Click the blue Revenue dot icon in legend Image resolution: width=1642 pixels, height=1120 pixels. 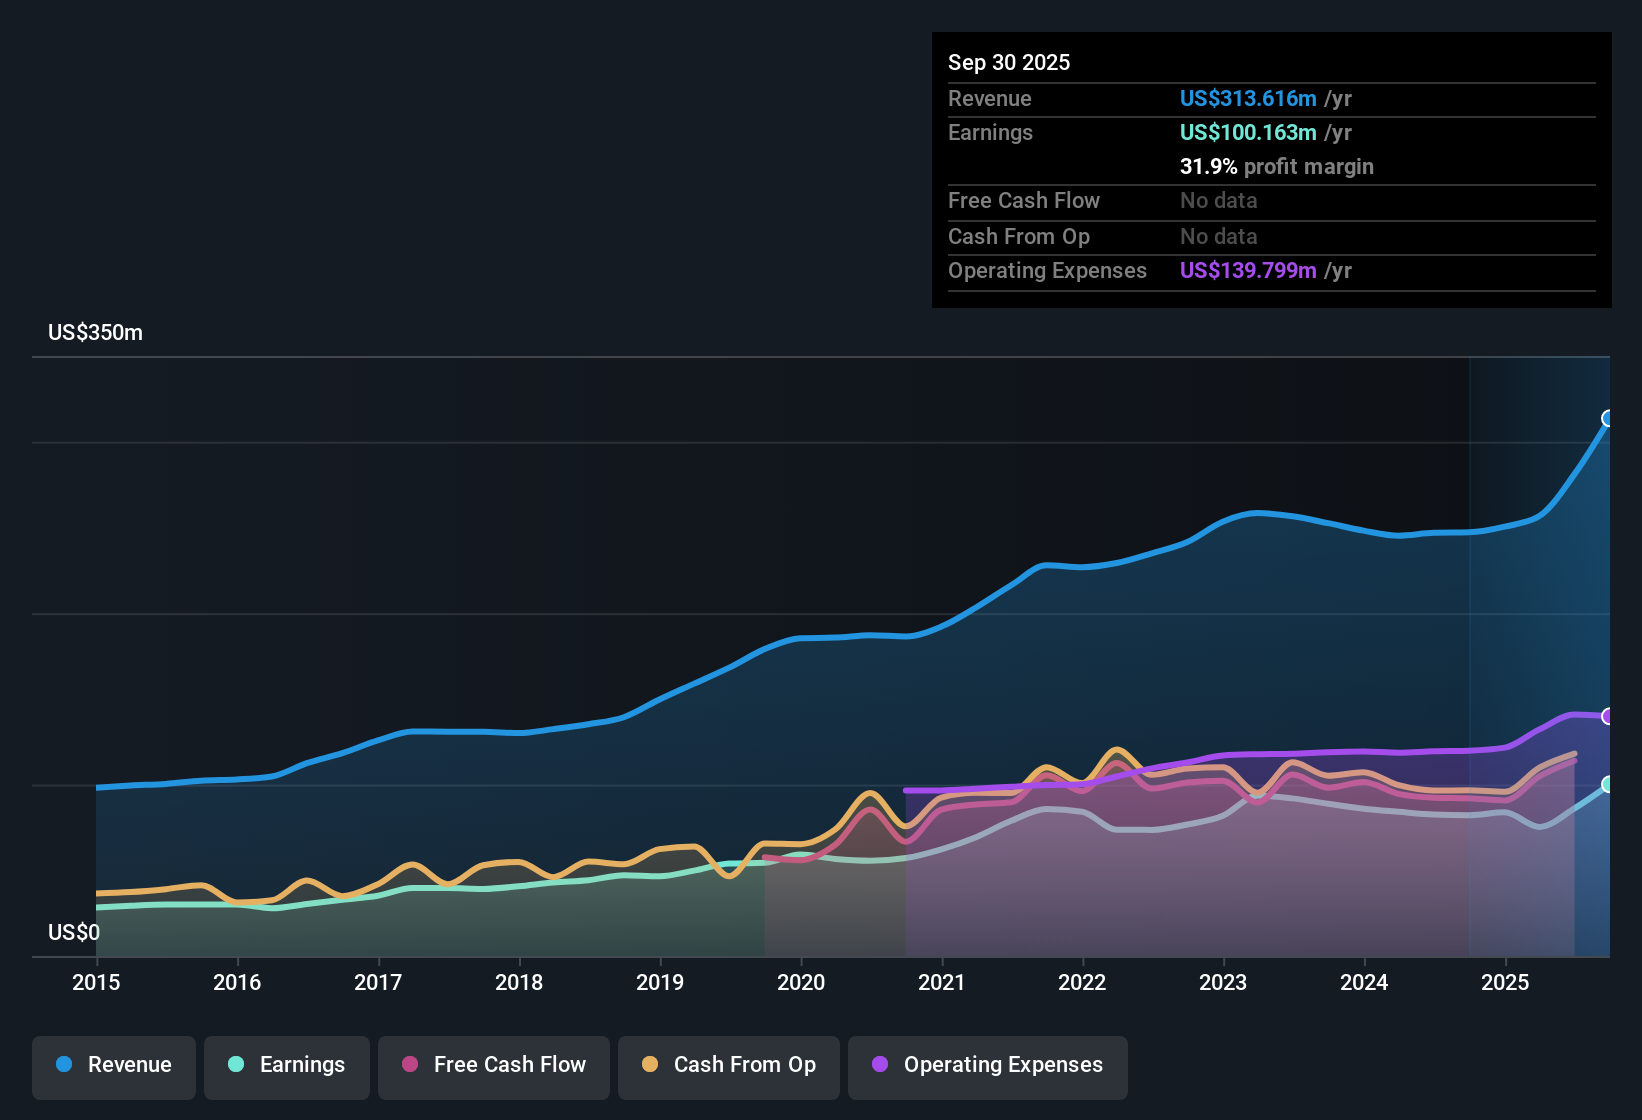point(64,1065)
